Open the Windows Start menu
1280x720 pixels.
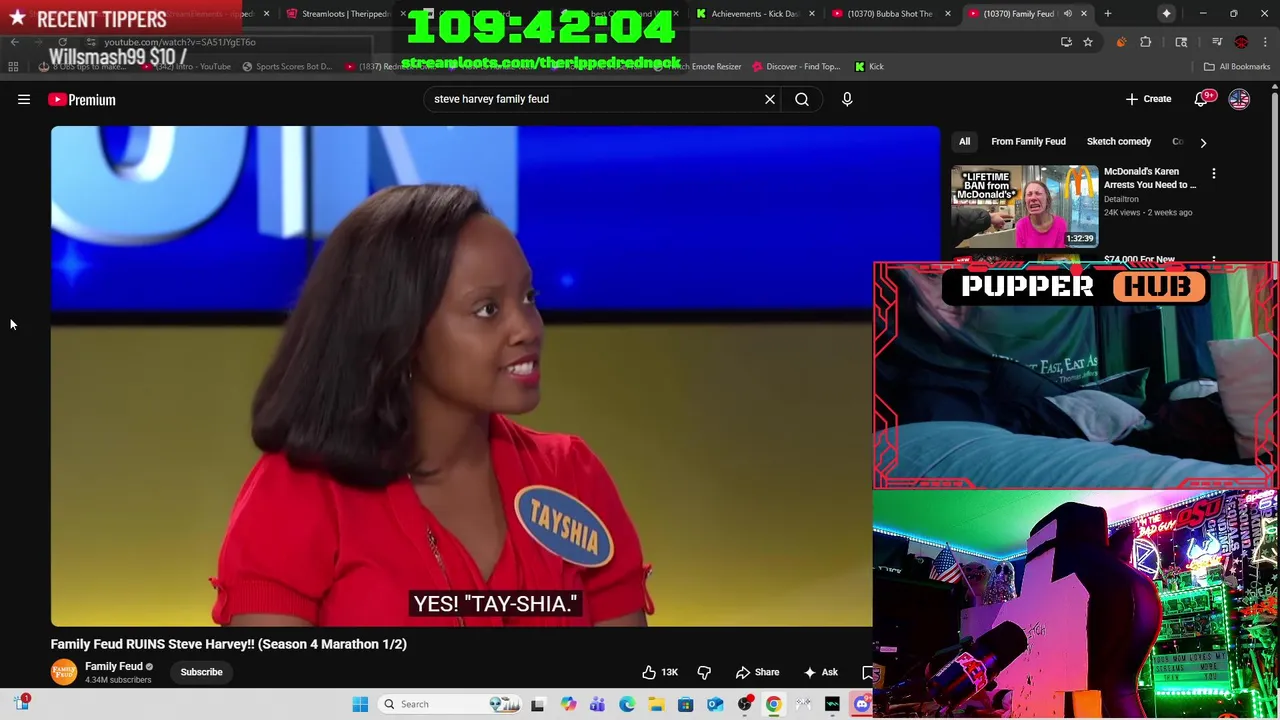(x=360, y=704)
